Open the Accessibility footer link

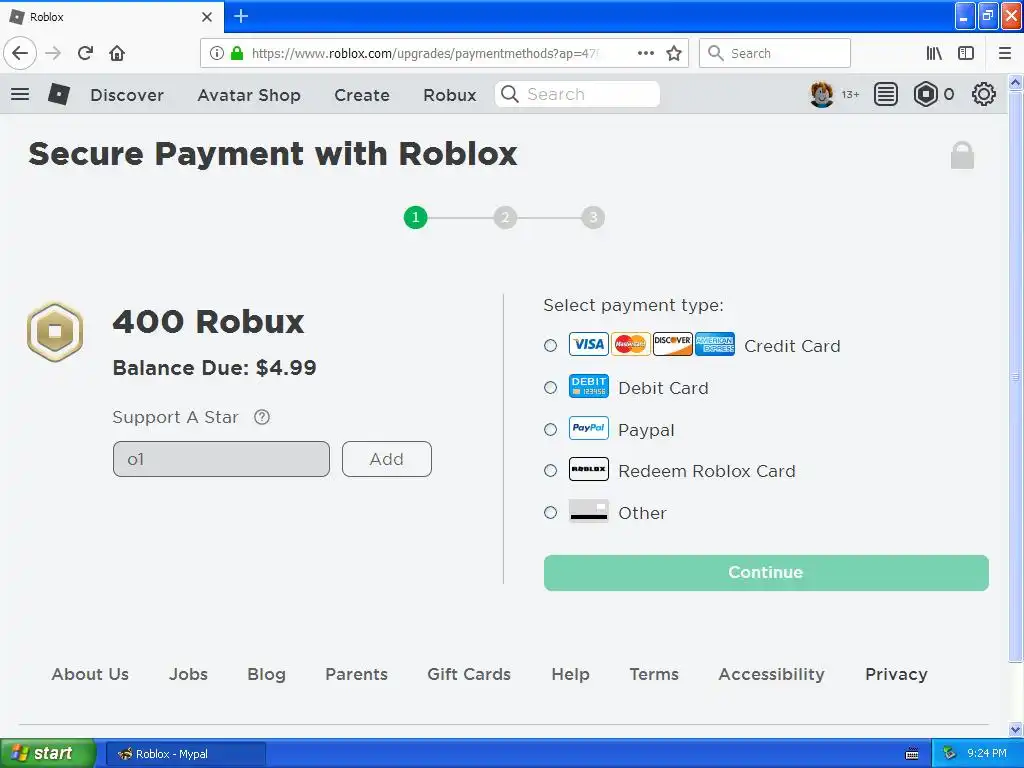point(771,674)
